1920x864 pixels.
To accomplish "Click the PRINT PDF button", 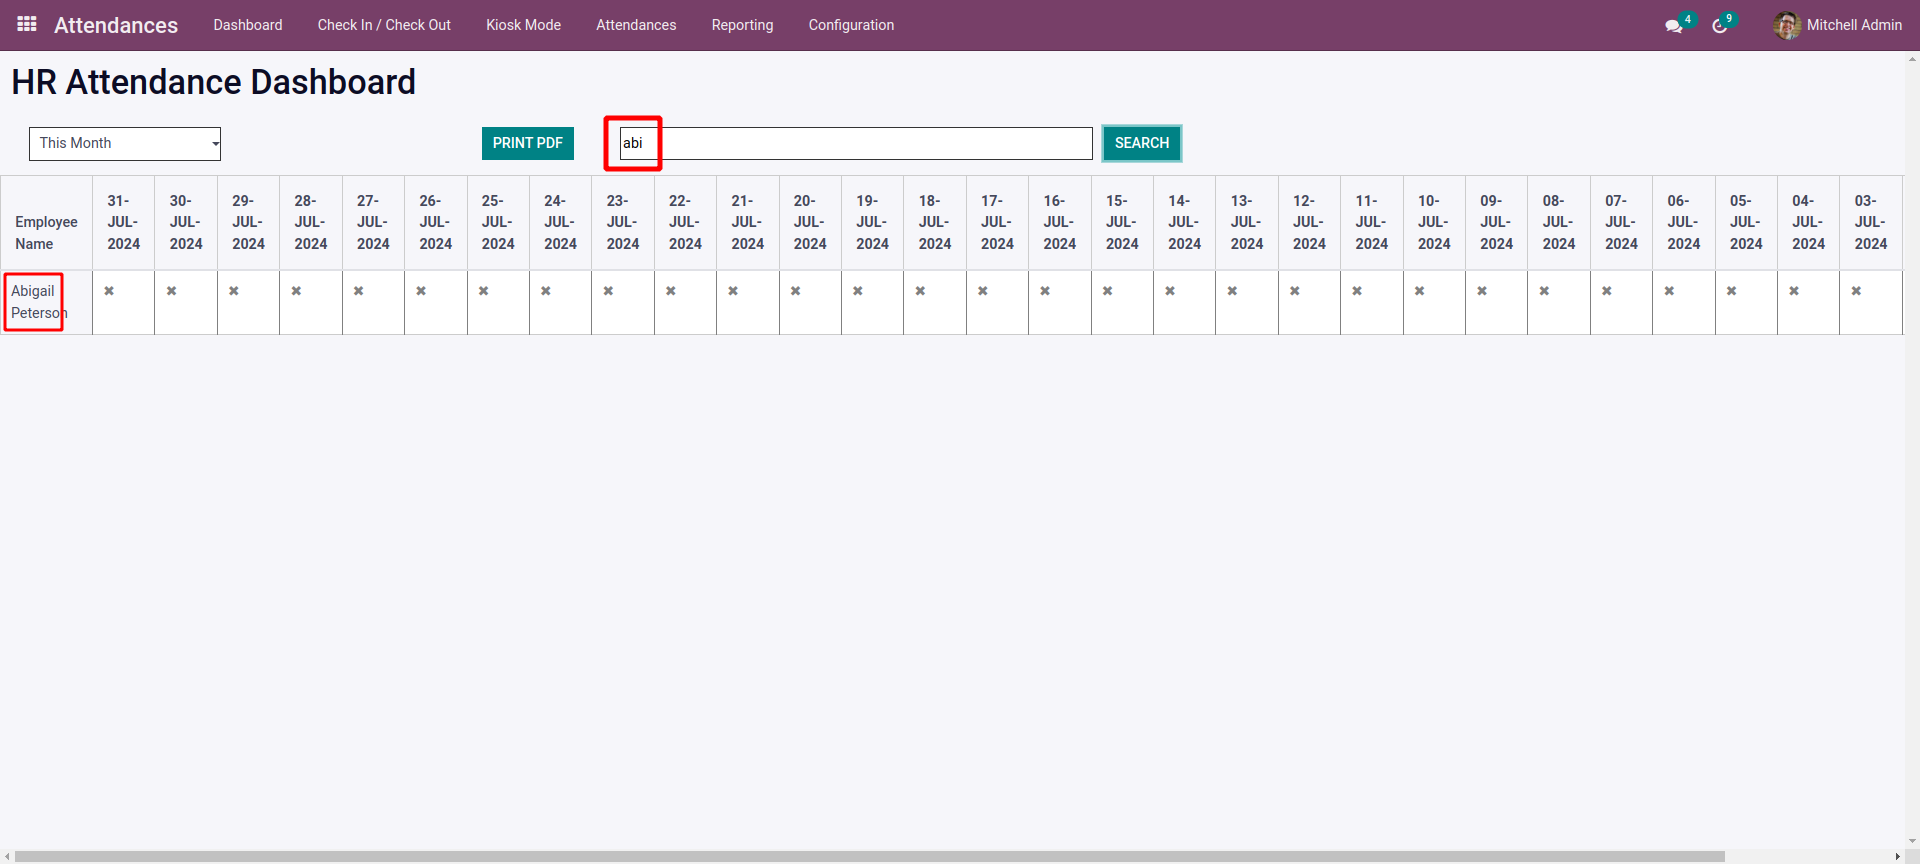I will tap(527, 143).
